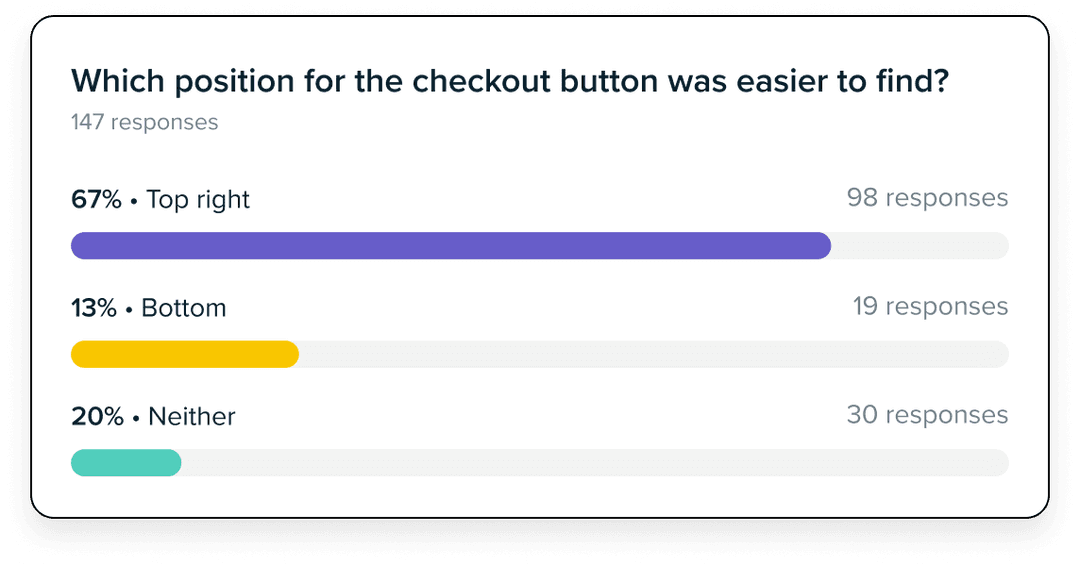Open the 98 responses count

(x=927, y=198)
